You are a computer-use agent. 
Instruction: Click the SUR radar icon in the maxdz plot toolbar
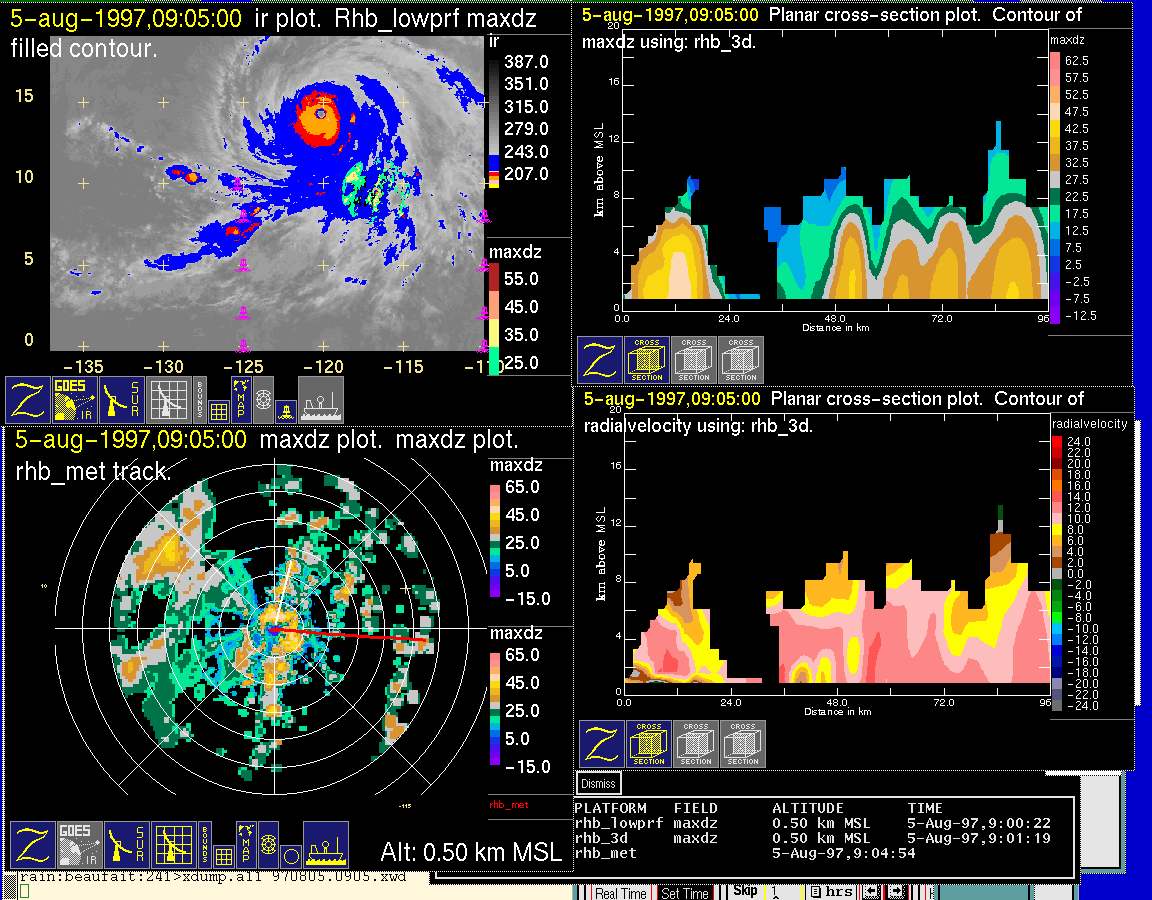126,844
